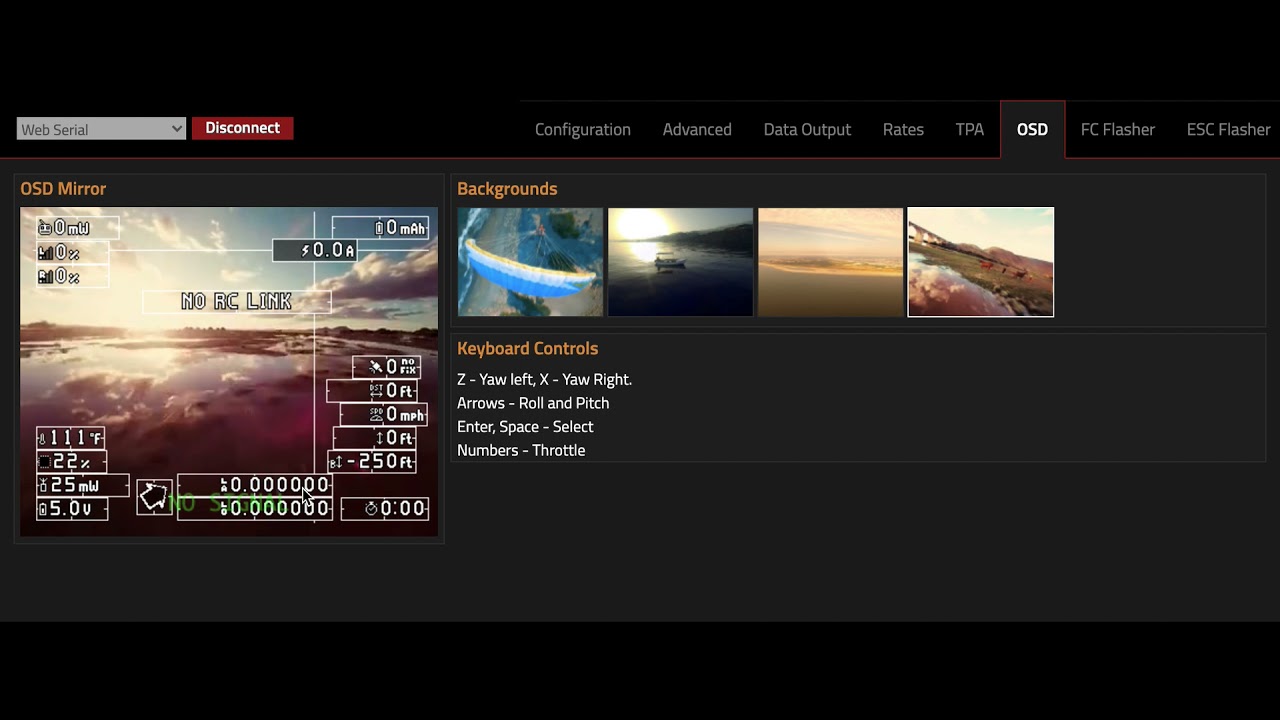Select the 0 mW RC power OSD element
The width and height of the screenshot is (1280, 720).
(77, 228)
